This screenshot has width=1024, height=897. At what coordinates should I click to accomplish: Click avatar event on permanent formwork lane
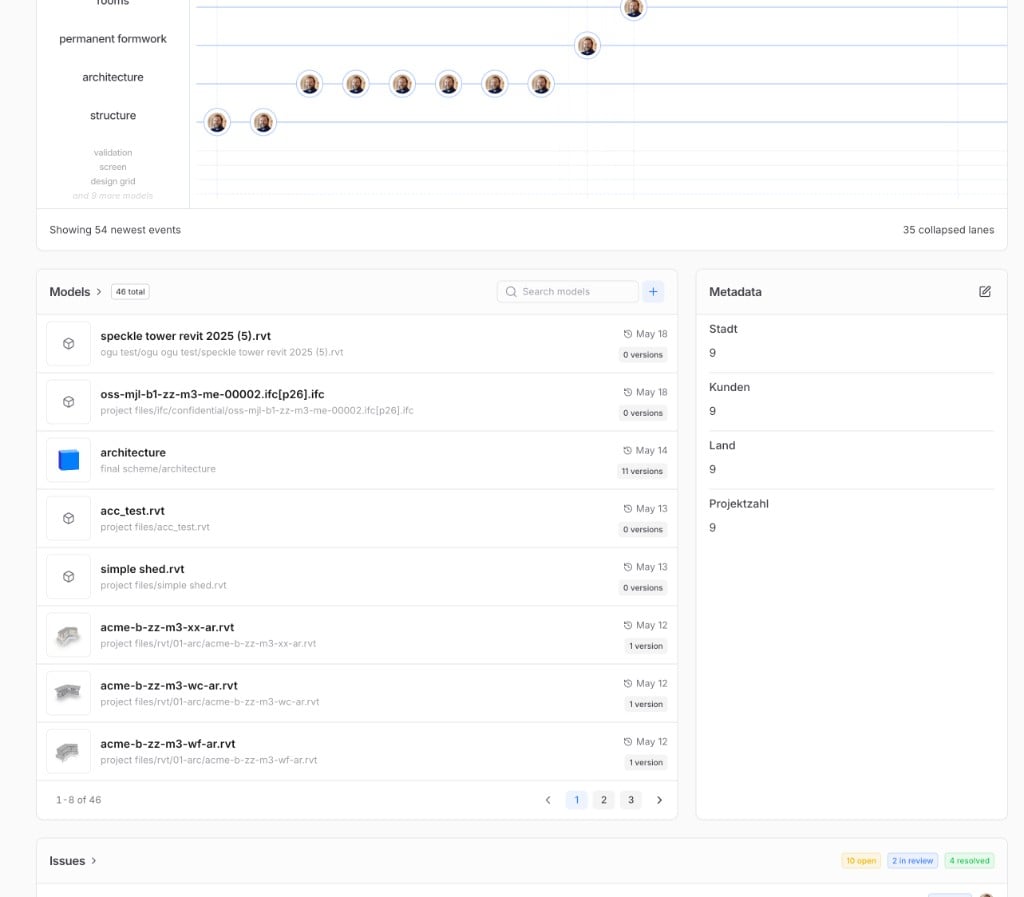pyautogui.click(x=587, y=46)
